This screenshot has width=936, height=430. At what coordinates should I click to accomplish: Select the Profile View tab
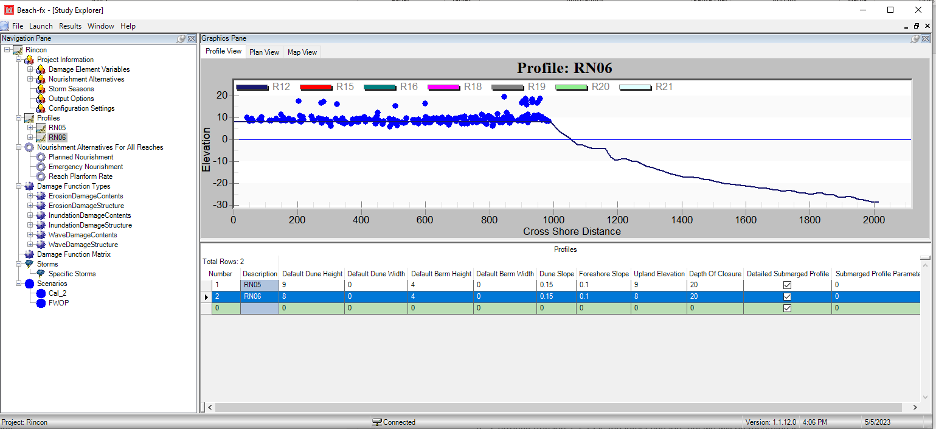coord(223,51)
